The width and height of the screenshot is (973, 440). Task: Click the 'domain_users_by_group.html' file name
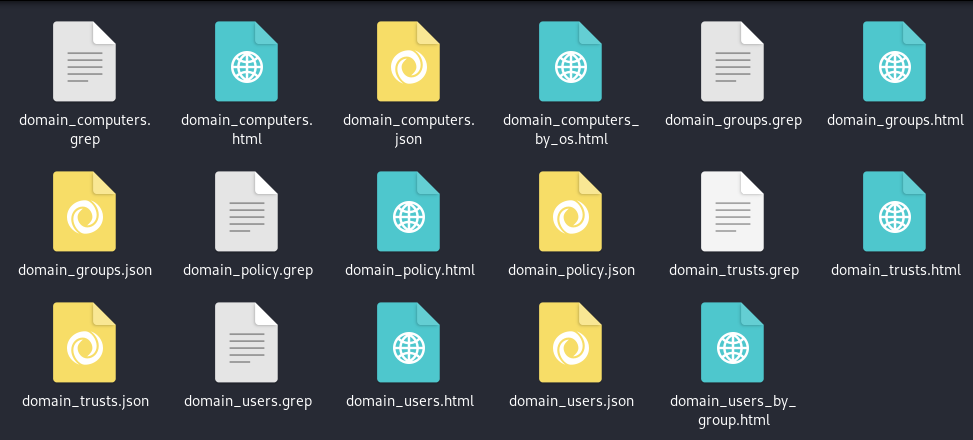pyautogui.click(x=733, y=411)
